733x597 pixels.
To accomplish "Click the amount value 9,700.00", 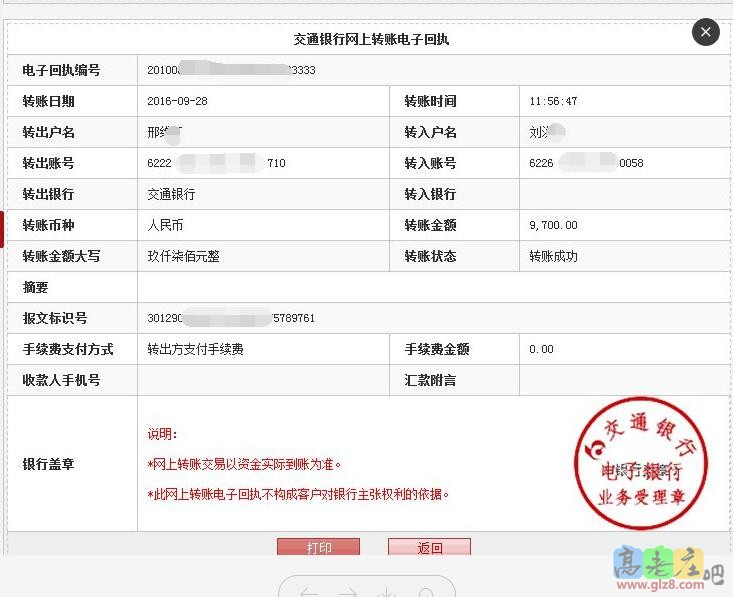I will pyautogui.click(x=553, y=225).
